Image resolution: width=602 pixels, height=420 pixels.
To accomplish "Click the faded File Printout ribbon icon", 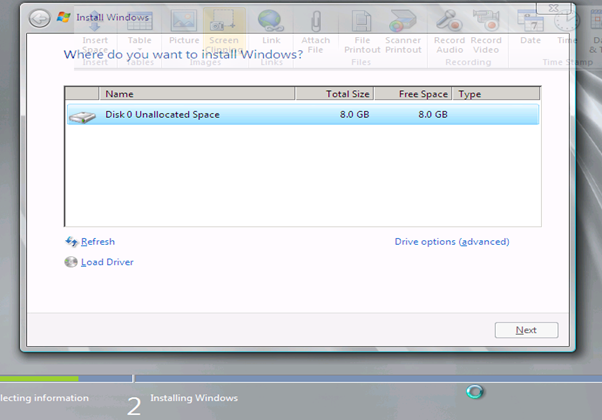I will 361,21.
